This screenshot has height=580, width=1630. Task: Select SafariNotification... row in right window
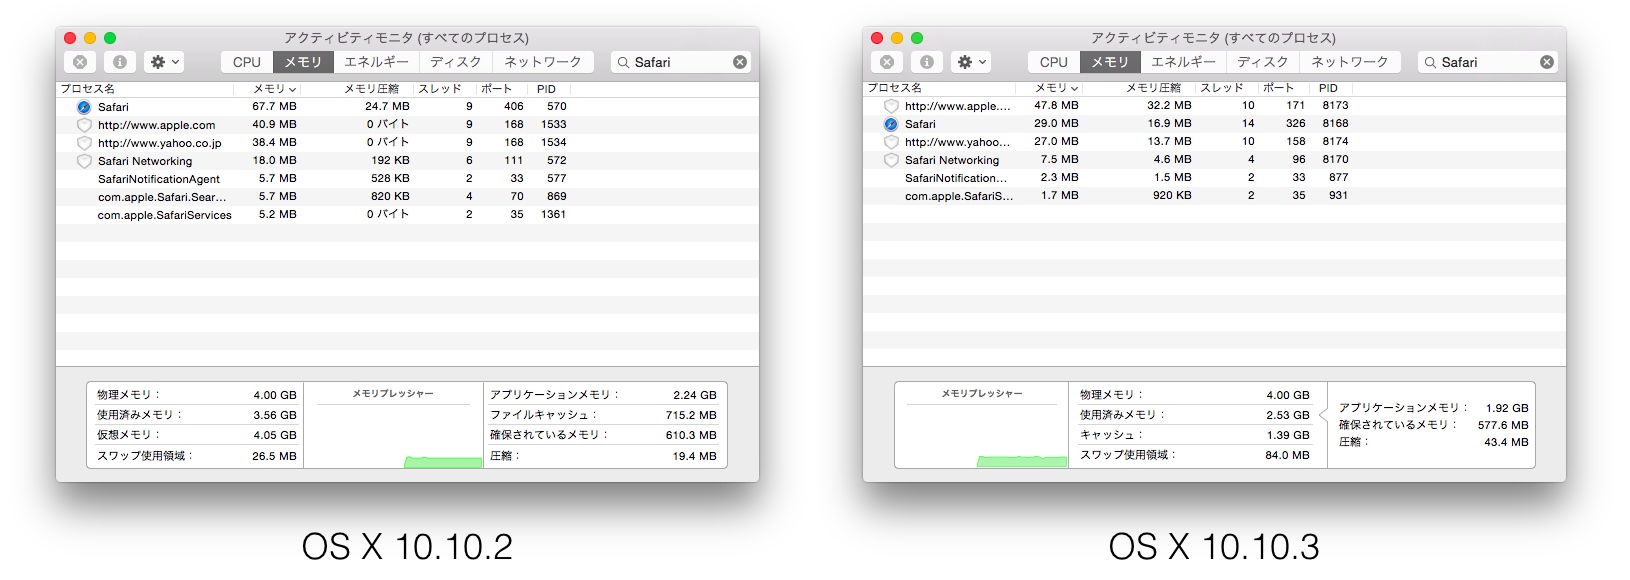pos(1214,178)
